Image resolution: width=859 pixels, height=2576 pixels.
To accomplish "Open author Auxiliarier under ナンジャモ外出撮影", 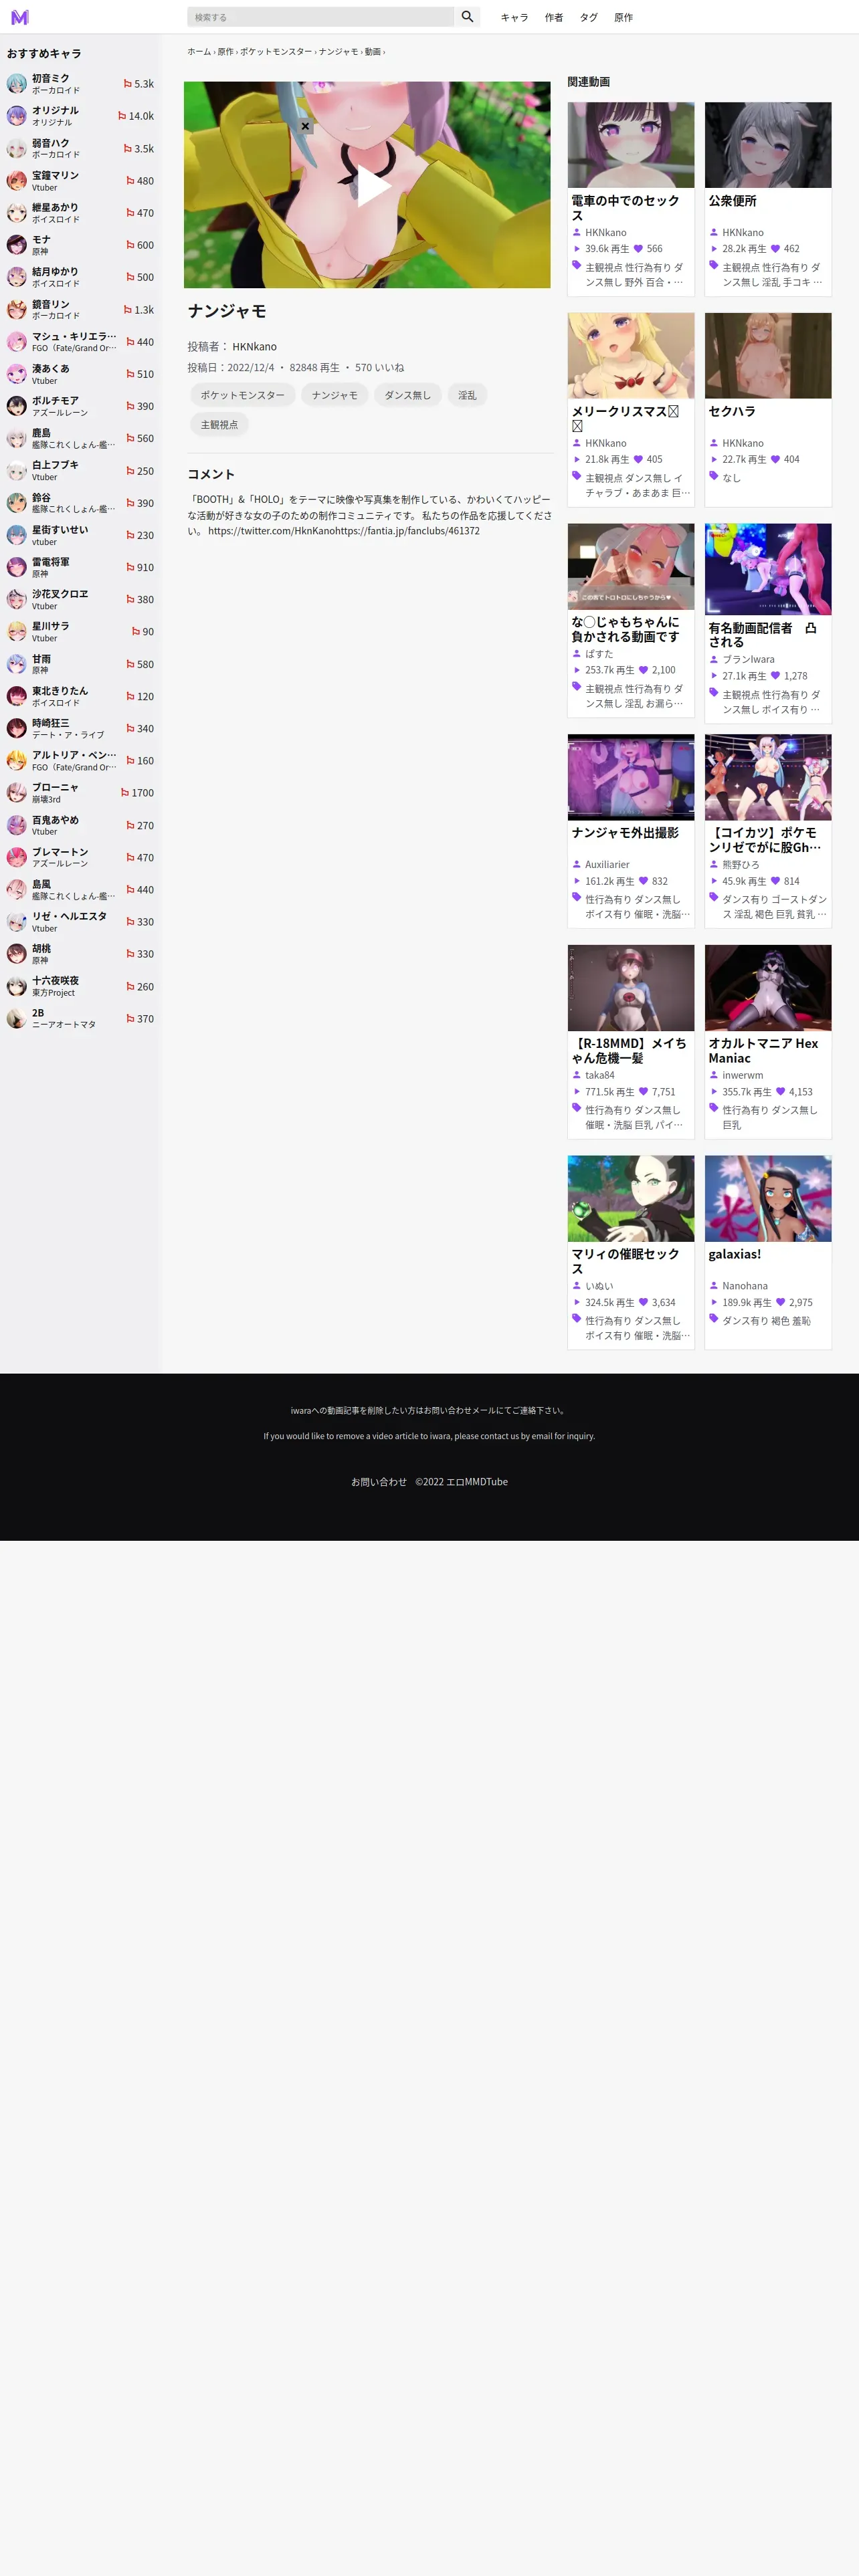I will (x=607, y=864).
